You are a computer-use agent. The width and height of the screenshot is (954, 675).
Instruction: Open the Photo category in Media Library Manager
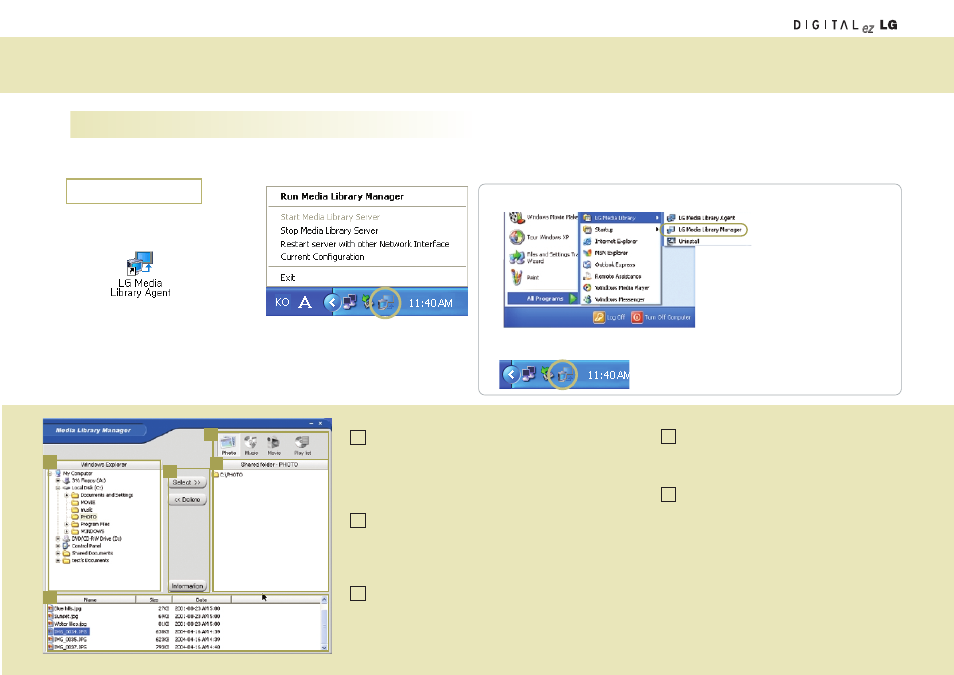click(x=228, y=445)
